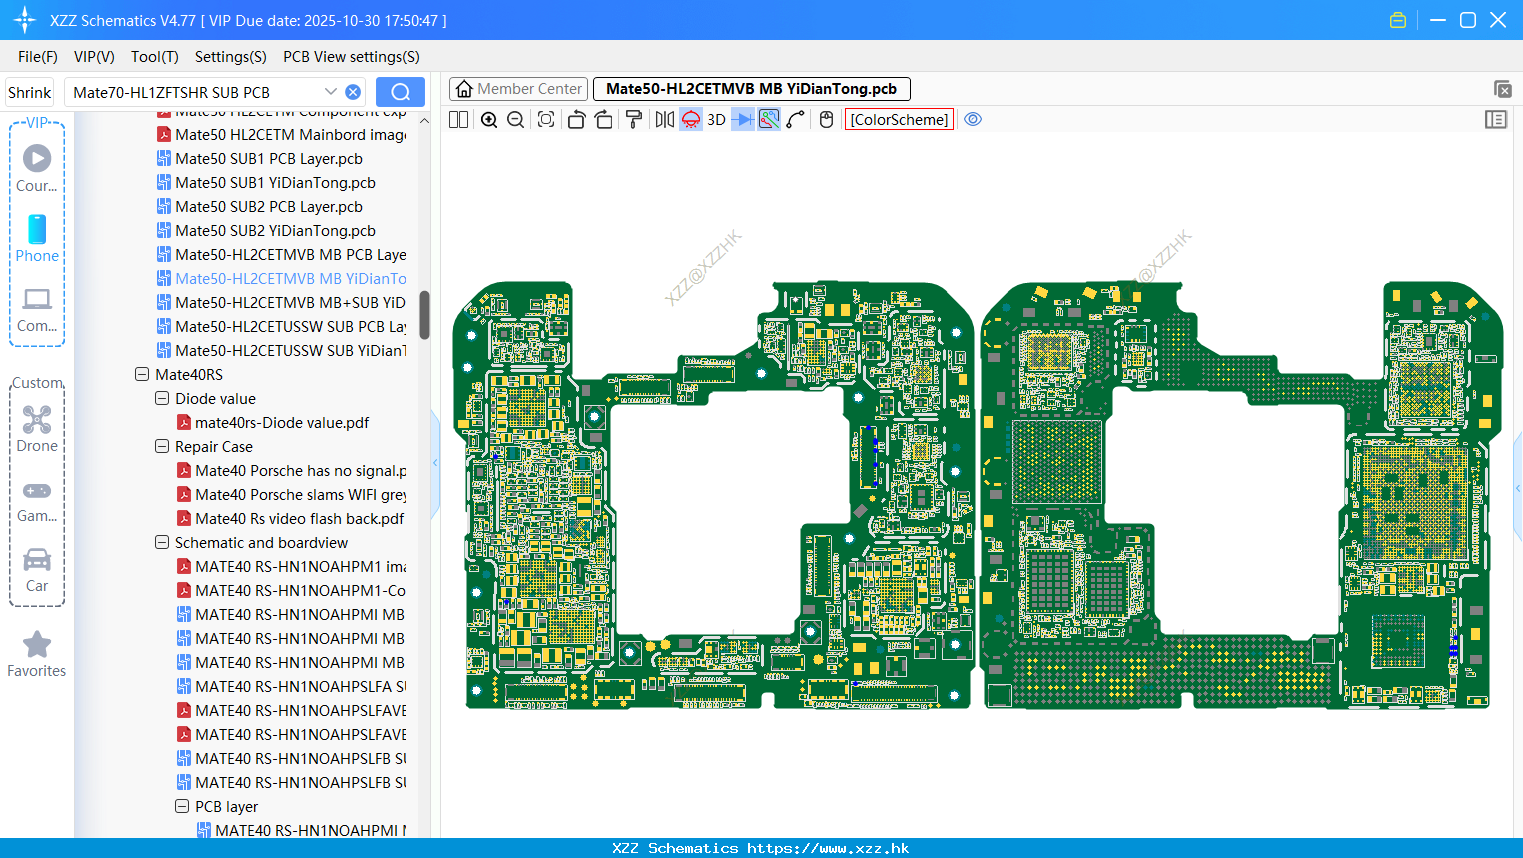Open Favorites from the sidebar
Image resolution: width=1523 pixels, height=858 pixels.
point(37,654)
